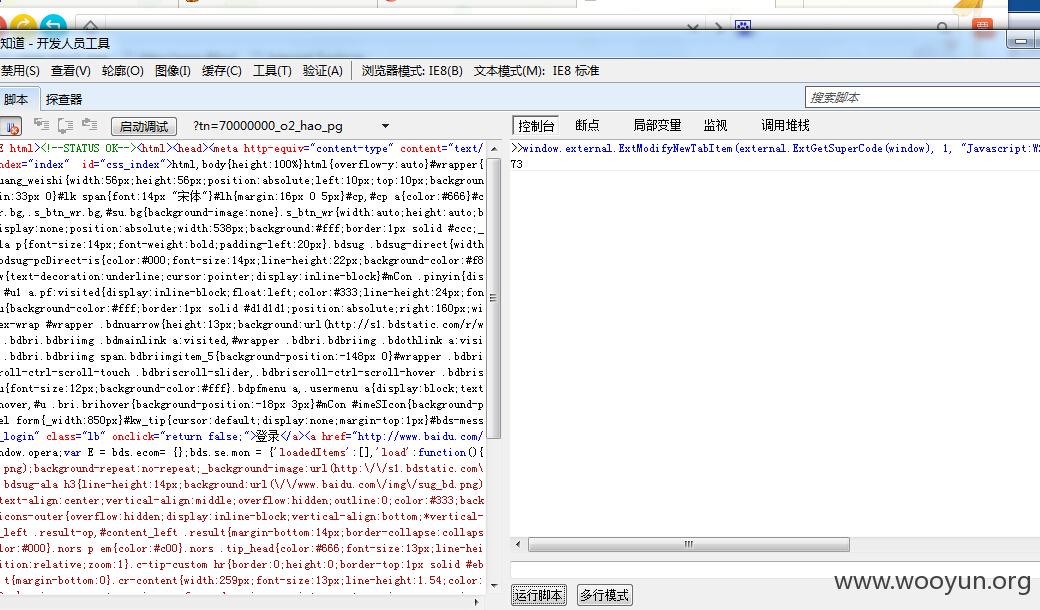Open the 查看(V) menu

tap(70, 71)
